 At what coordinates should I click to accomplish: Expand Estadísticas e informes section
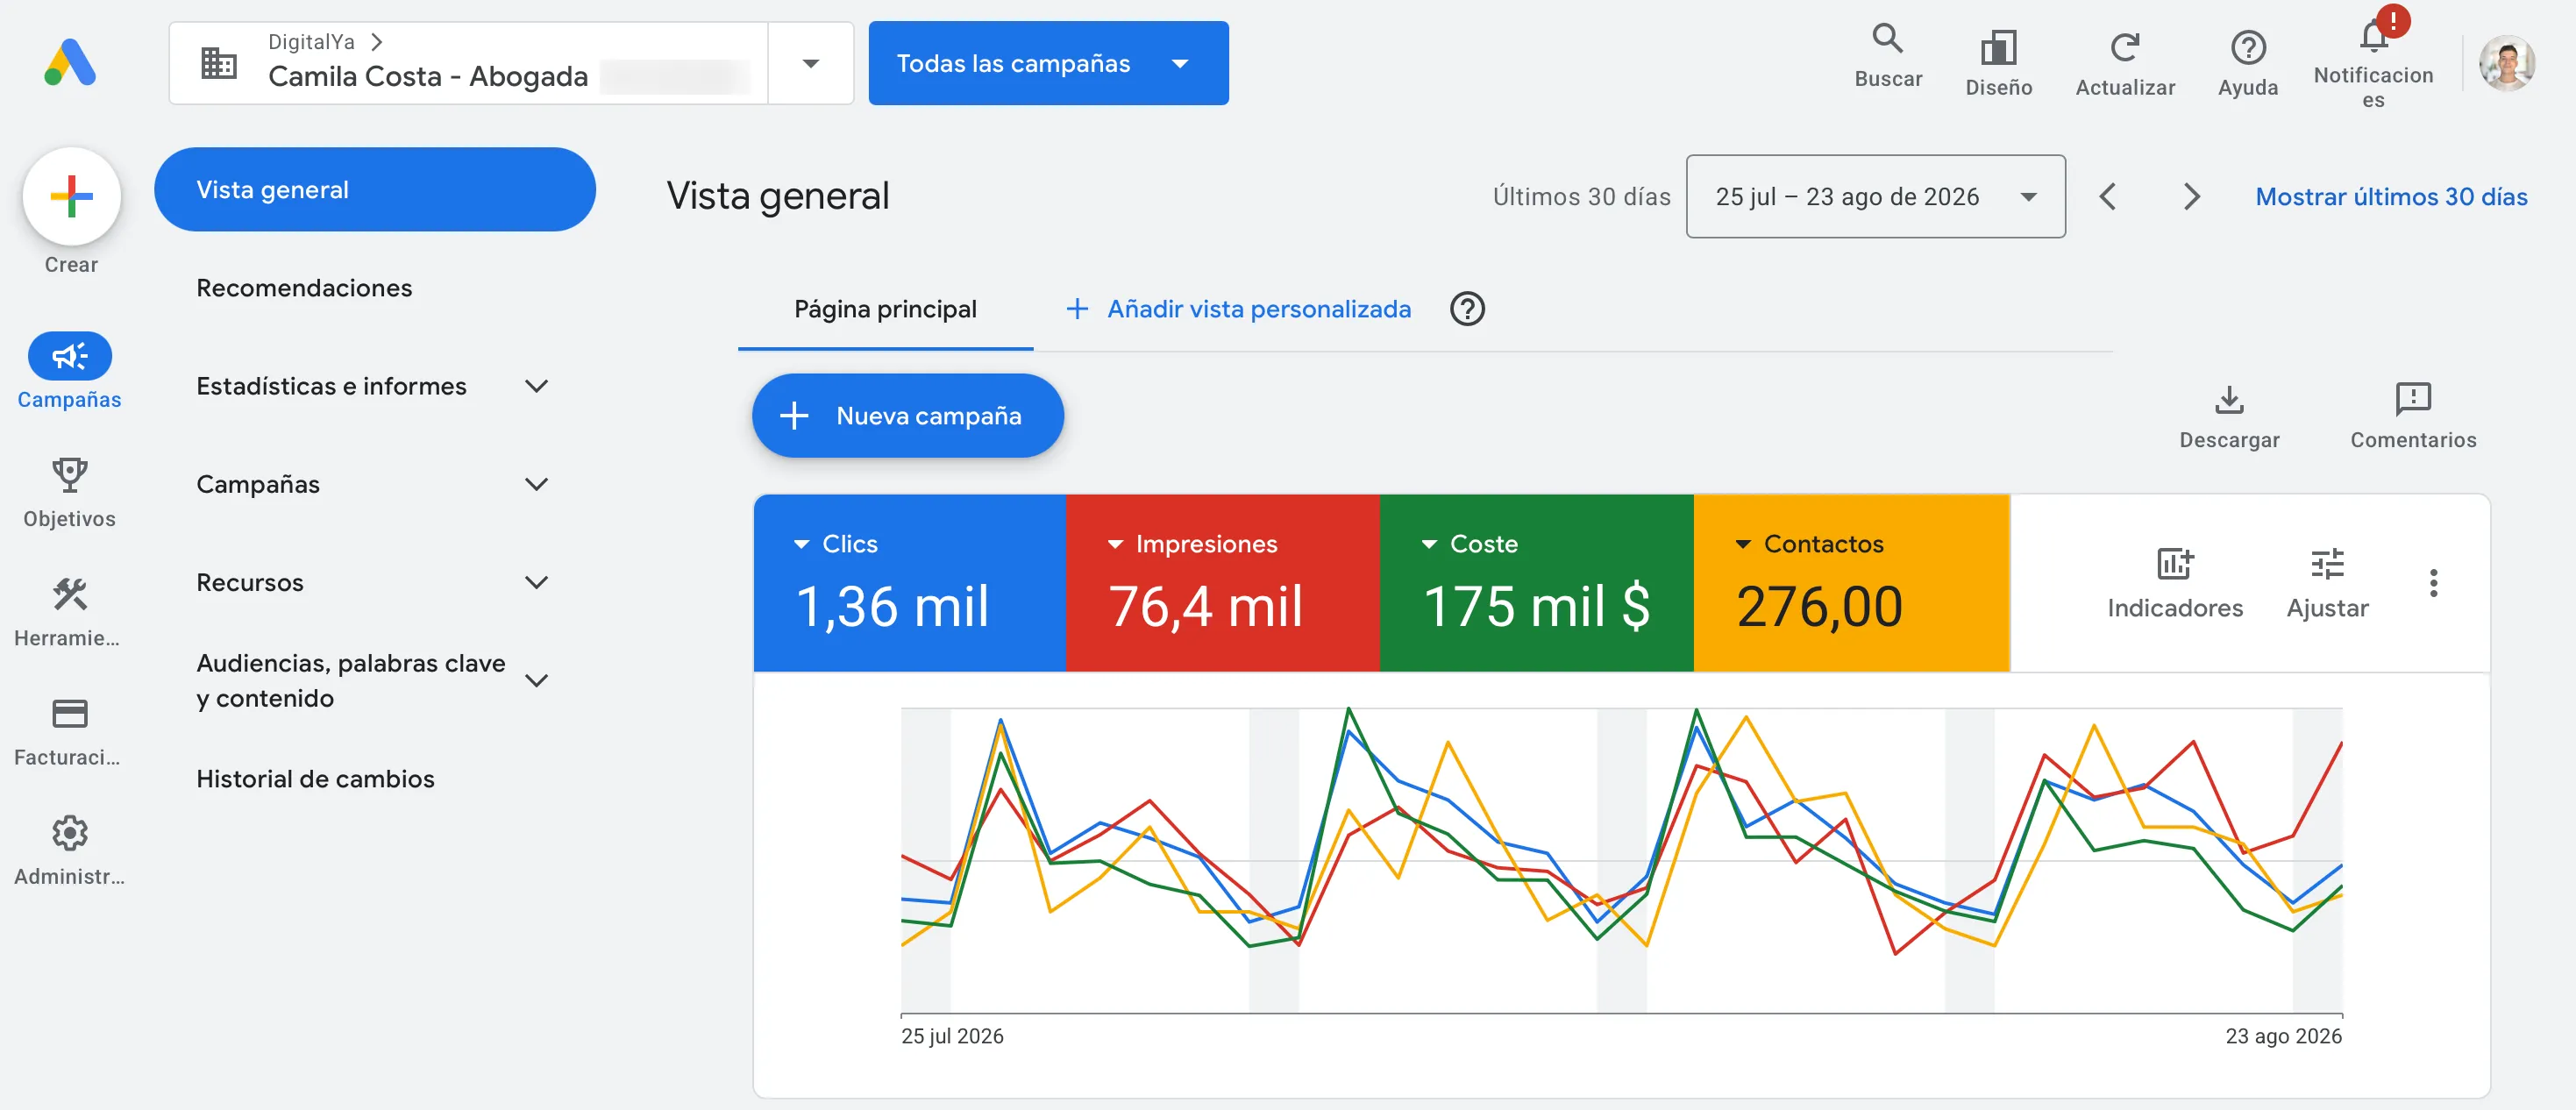(537, 386)
